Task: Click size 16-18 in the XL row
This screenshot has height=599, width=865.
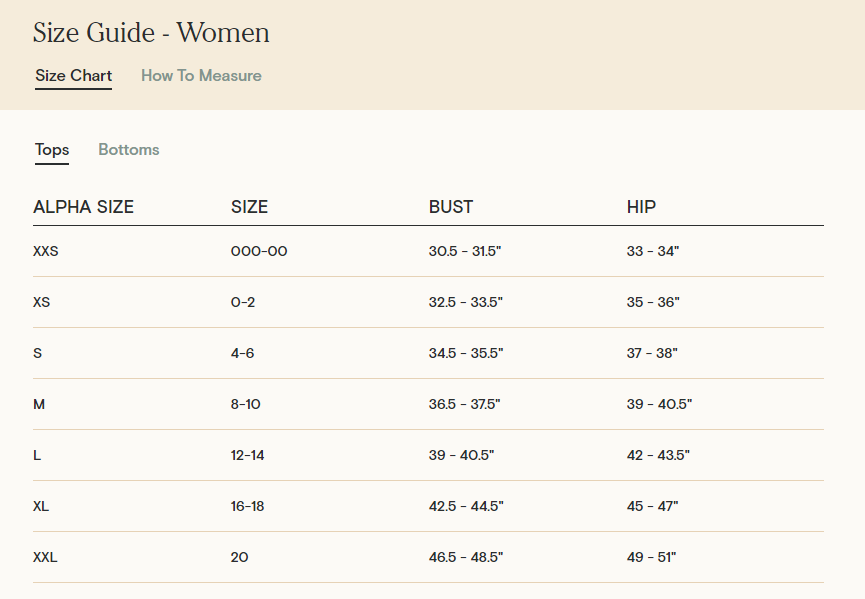Action: (x=247, y=506)
